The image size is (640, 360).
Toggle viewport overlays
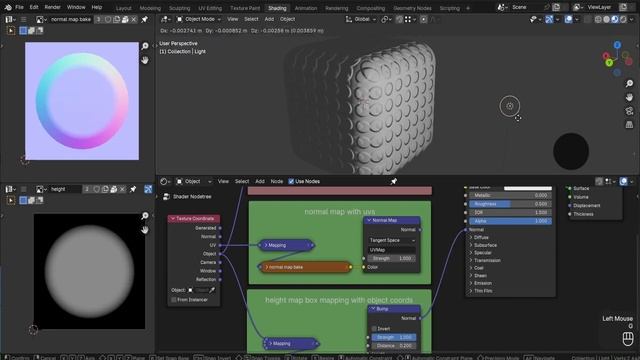568,19
